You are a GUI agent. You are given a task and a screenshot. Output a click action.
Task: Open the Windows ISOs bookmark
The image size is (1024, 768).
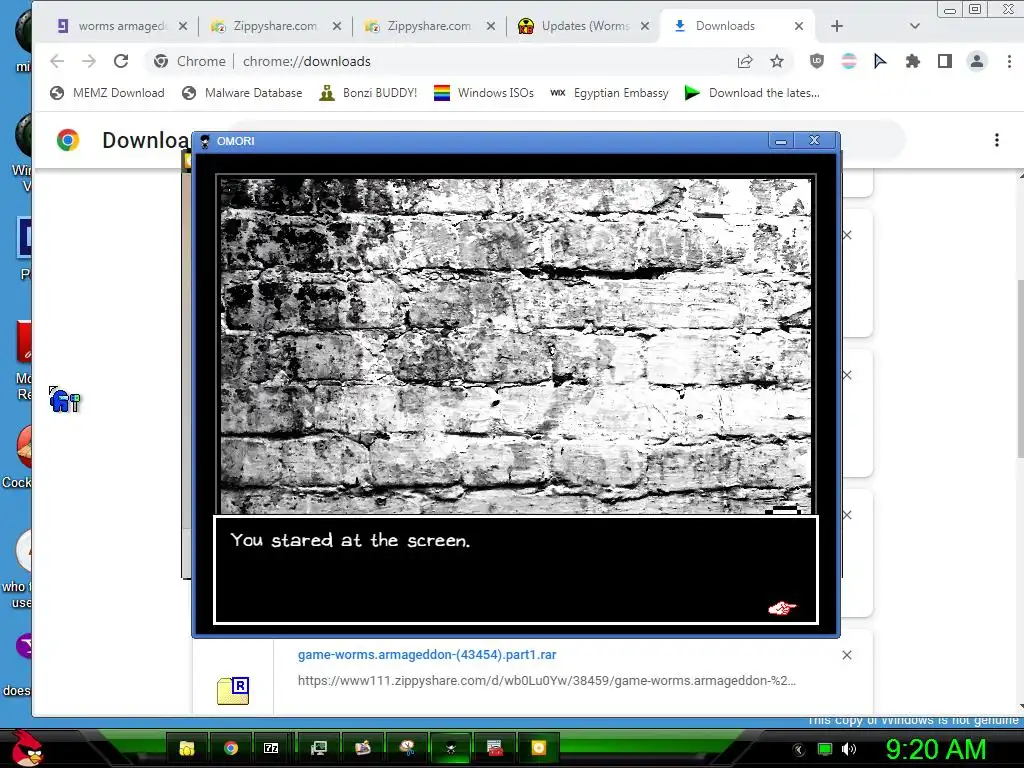click(x=484, y=93)
